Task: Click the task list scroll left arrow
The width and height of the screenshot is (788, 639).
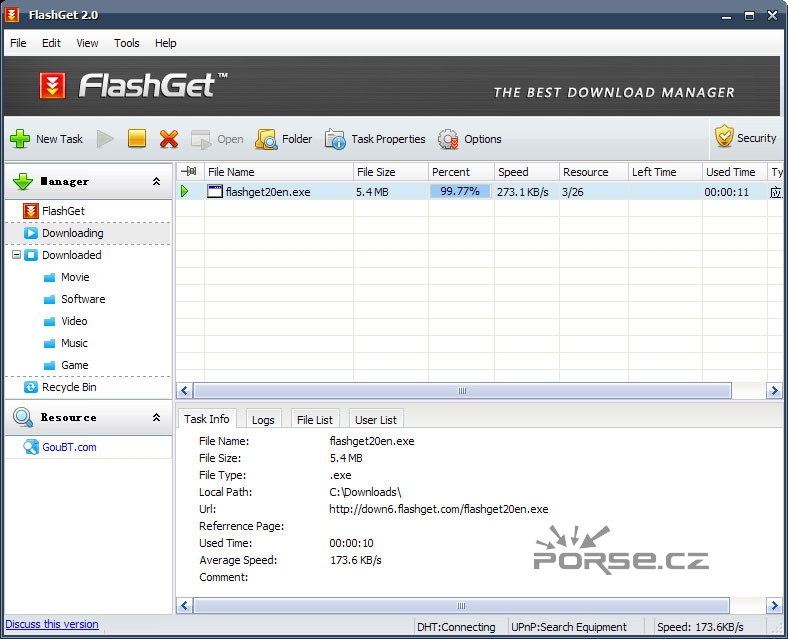Action: [184, 390]
